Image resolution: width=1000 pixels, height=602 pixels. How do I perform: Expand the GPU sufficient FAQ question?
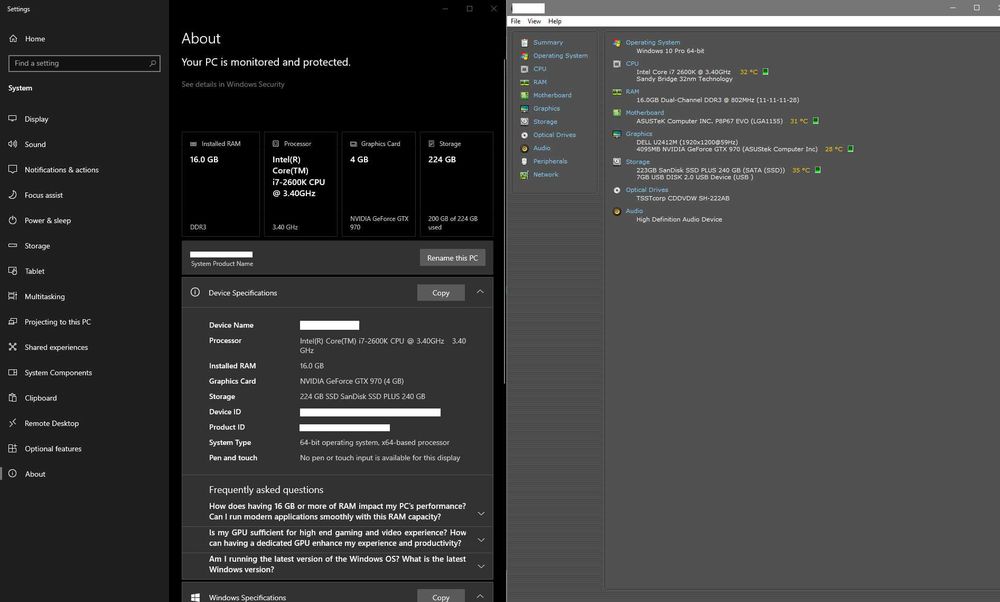pyautogui.click(x=481, y=540)
